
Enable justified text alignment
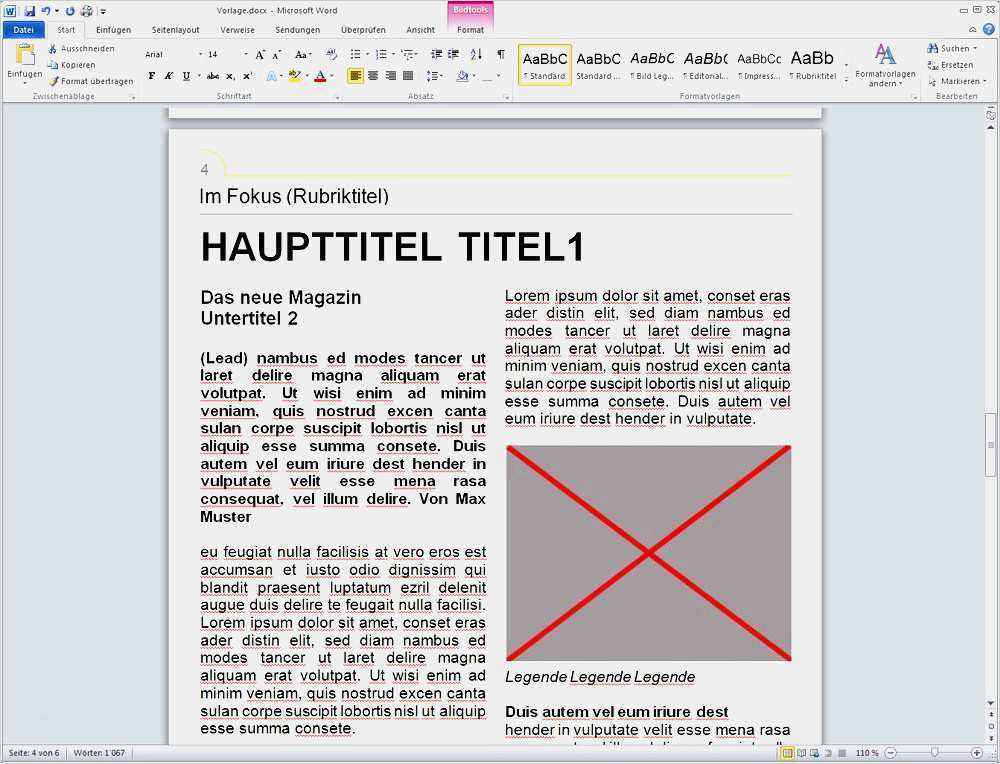pos(407,76)
